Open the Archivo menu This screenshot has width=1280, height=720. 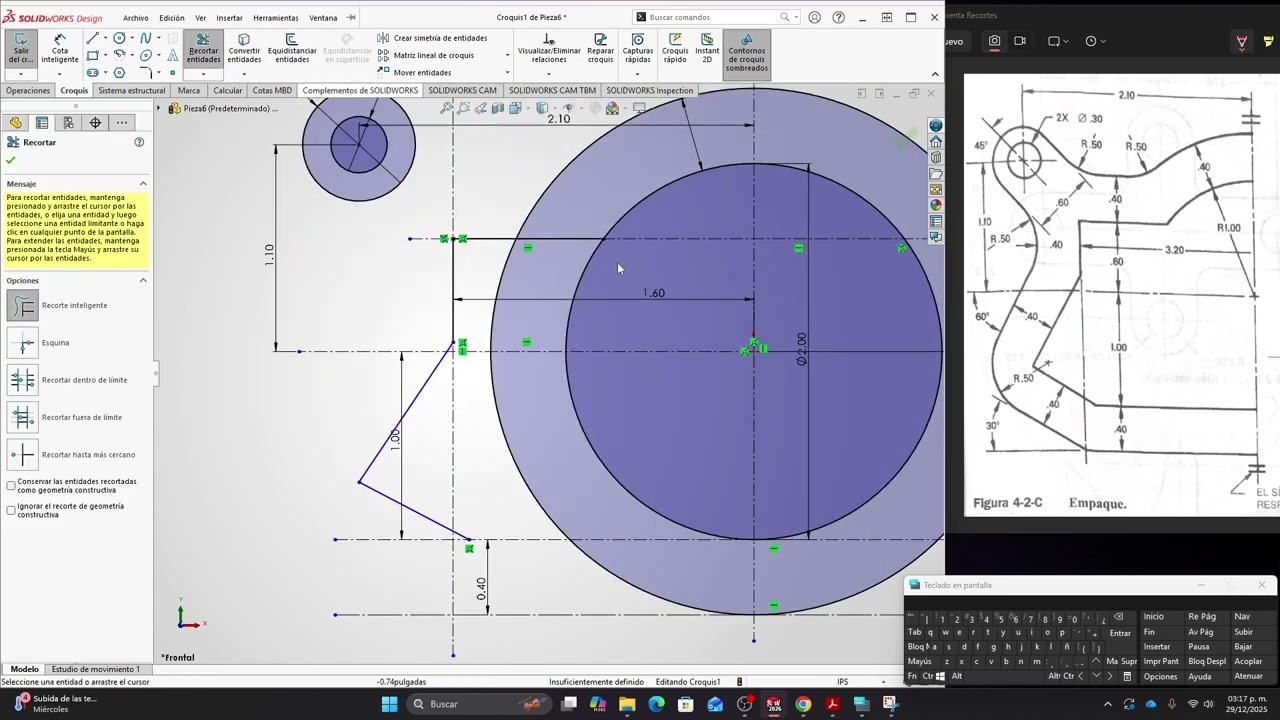[x=136, y=18]
